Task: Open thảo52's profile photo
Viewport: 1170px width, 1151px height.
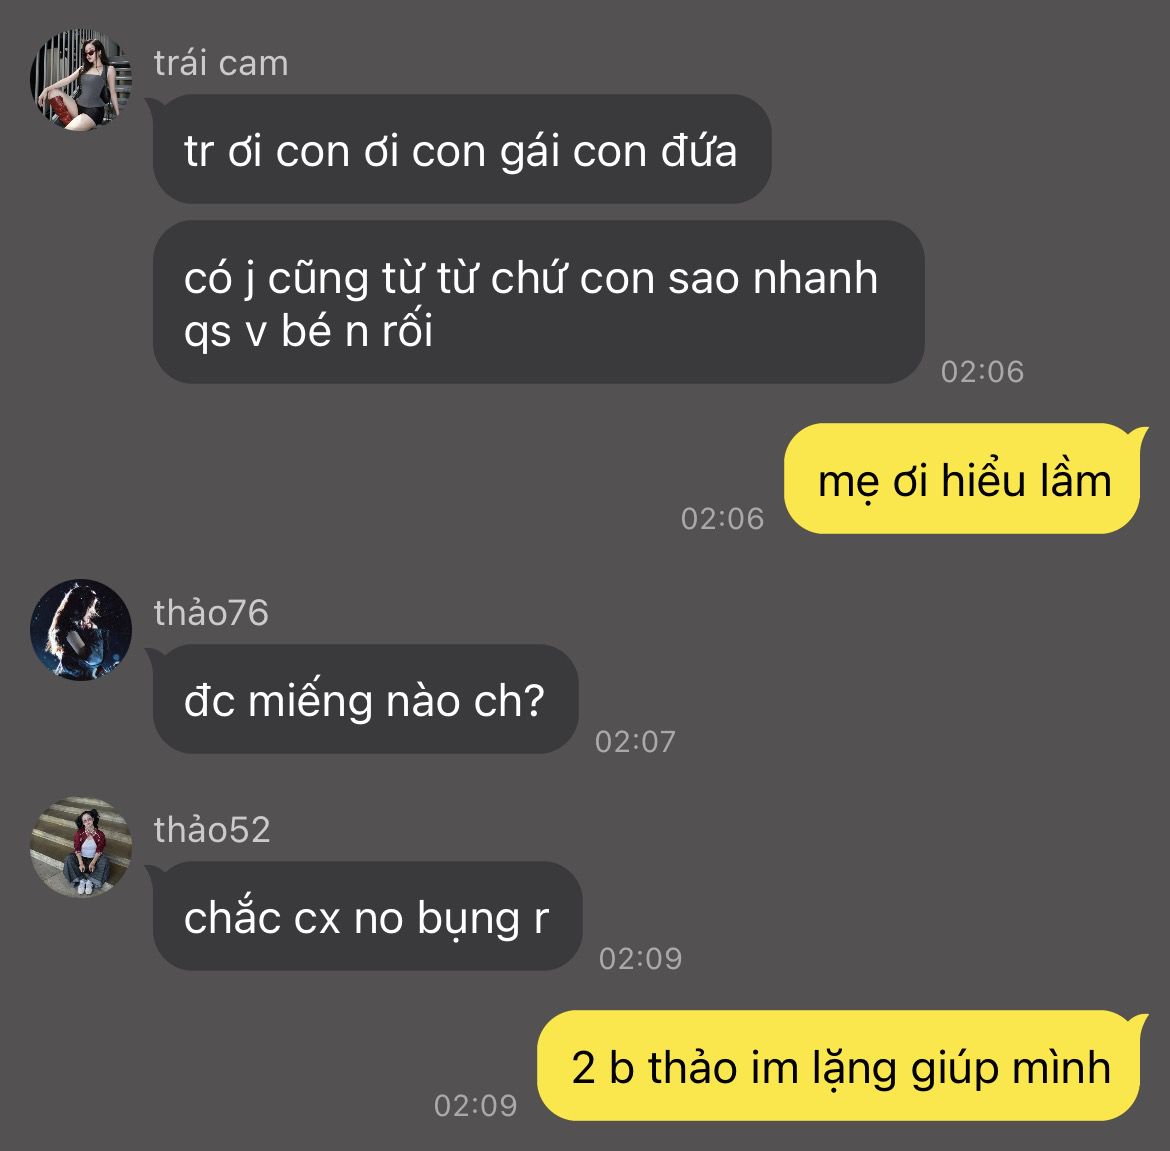Action: tap(81, 847)
